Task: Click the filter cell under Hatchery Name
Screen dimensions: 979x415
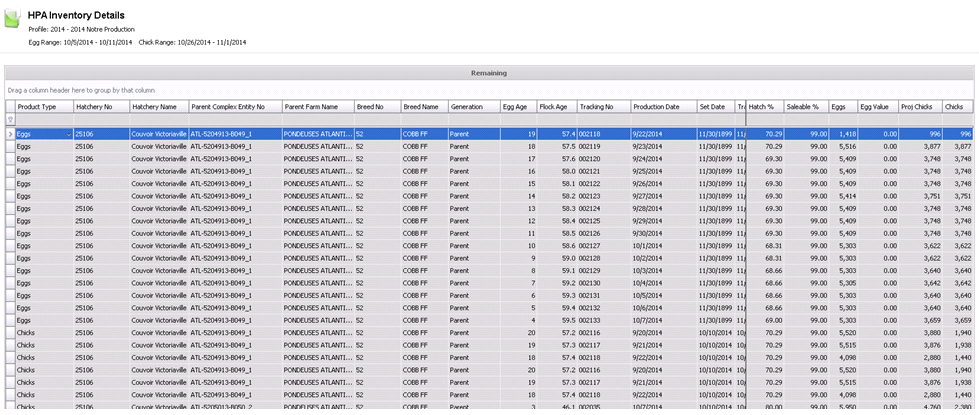Action: click(159, 119)
